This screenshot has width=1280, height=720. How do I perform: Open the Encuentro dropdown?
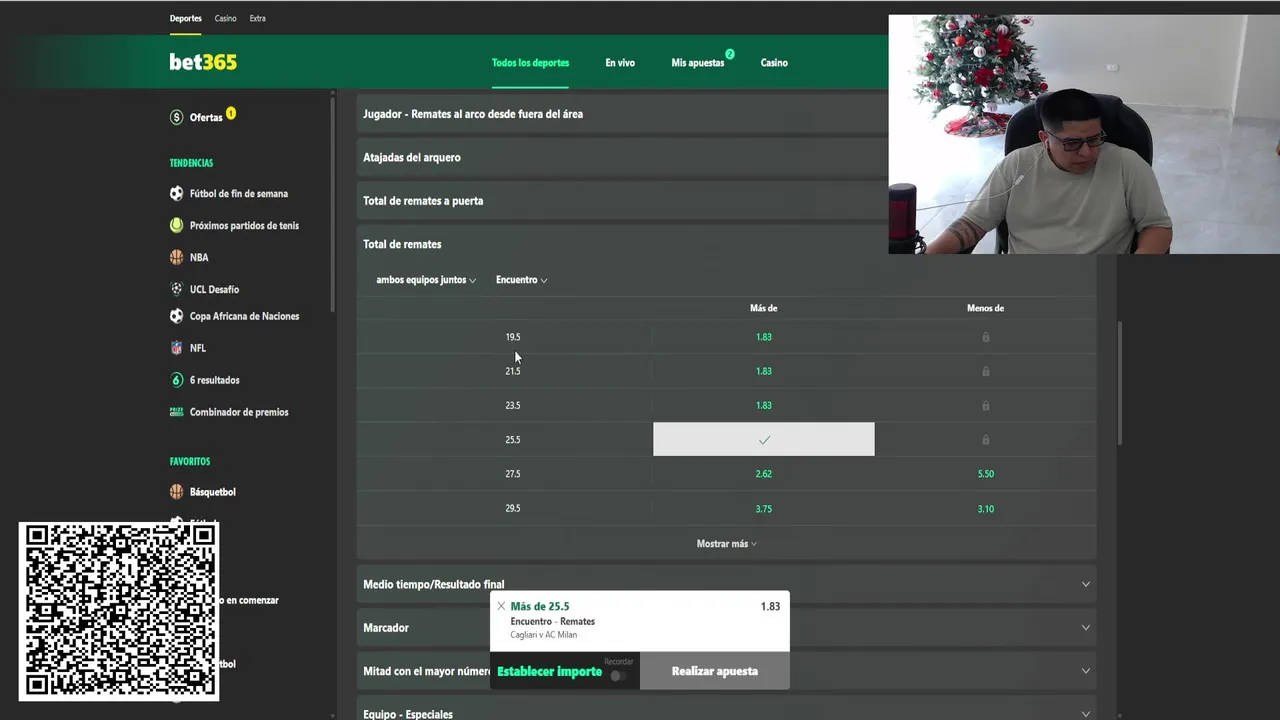click(522, 280)
